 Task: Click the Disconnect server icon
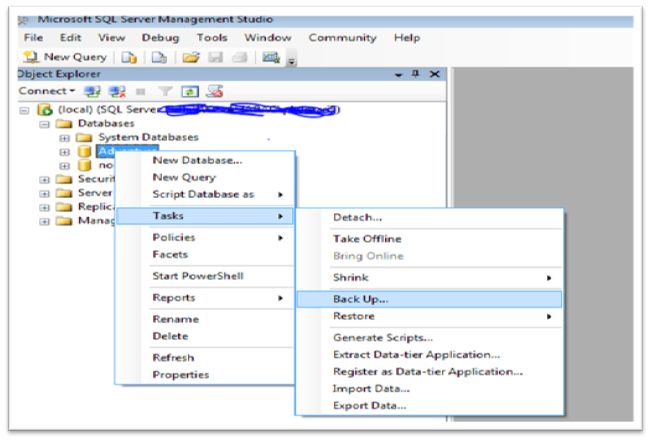[117, 91]
